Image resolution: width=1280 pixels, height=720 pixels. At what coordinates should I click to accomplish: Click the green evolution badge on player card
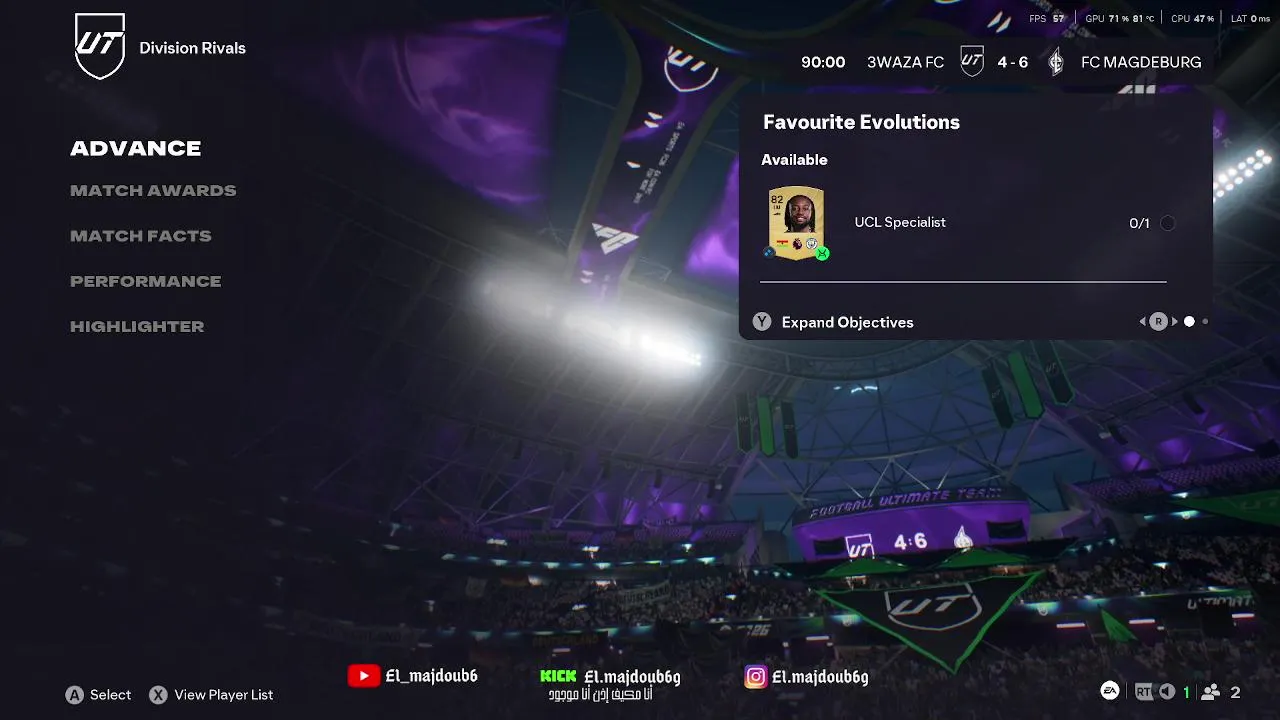[822, 254]
